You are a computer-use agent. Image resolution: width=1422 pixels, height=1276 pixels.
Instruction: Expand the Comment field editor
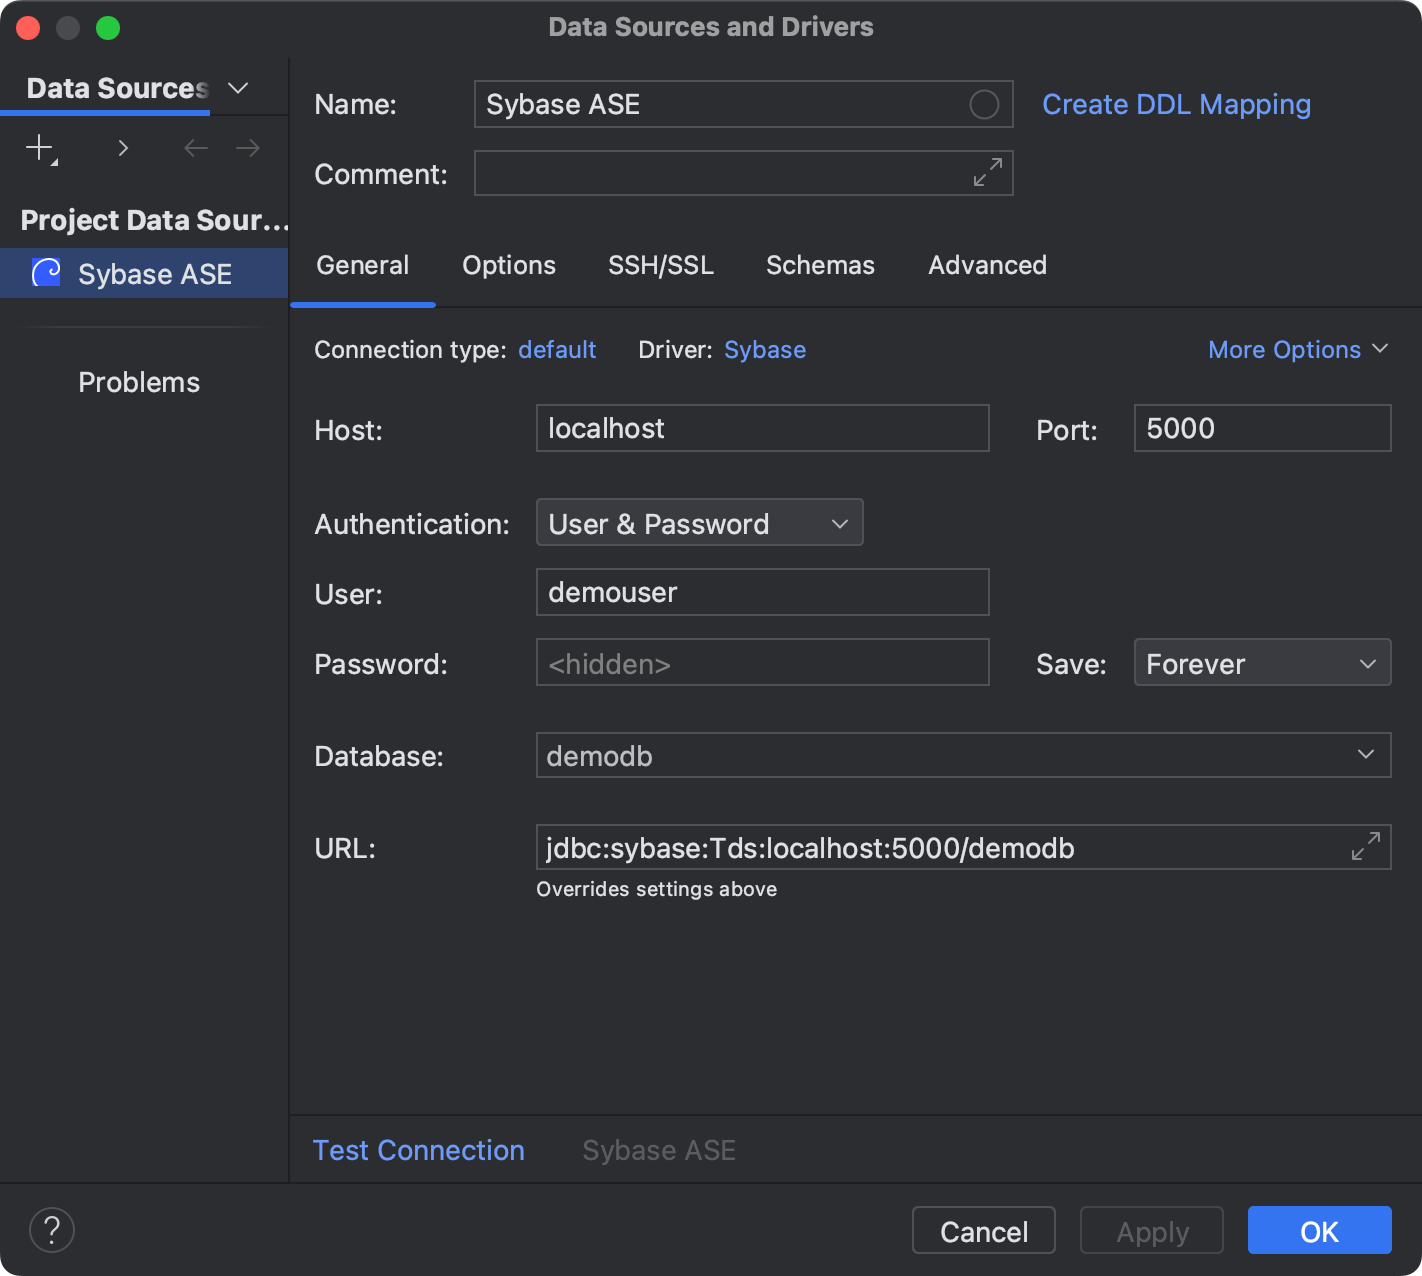click(986, 173)
